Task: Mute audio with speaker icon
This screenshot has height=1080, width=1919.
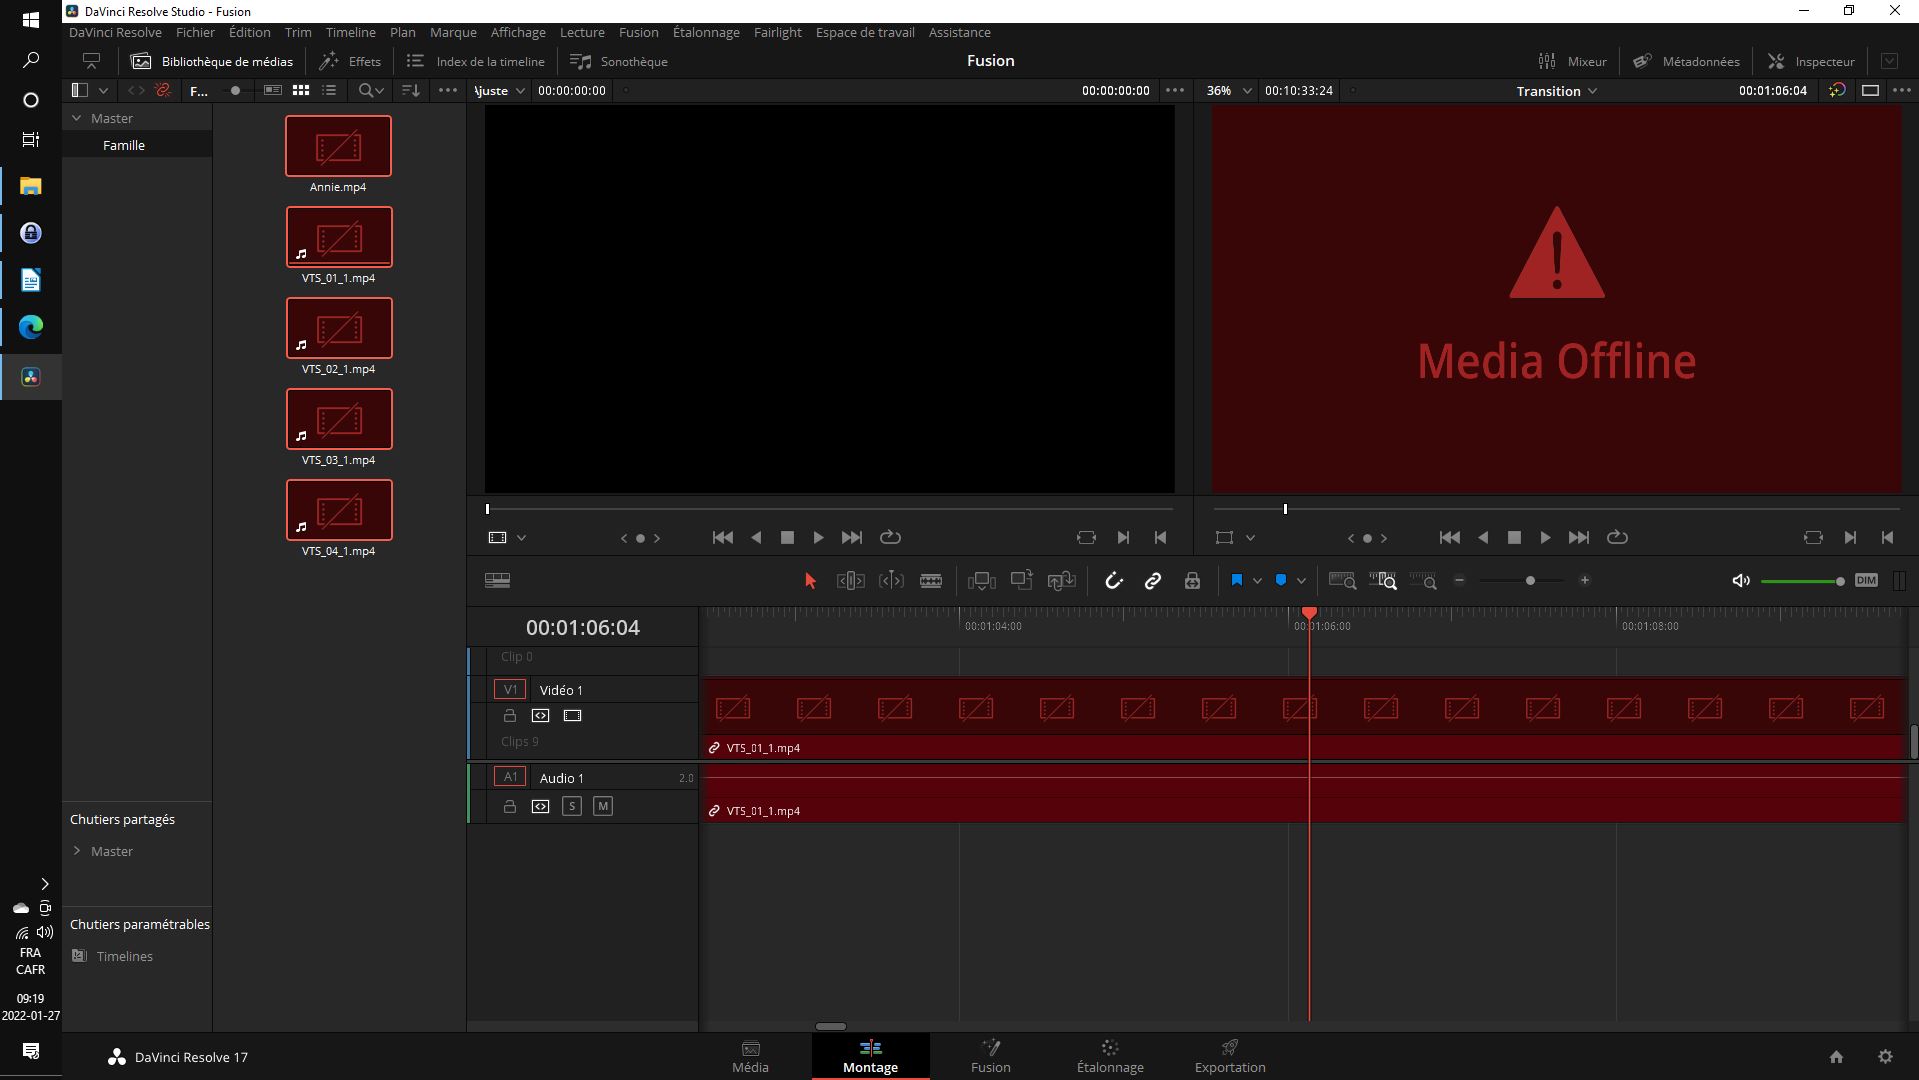Action: tap(1741, 581)
